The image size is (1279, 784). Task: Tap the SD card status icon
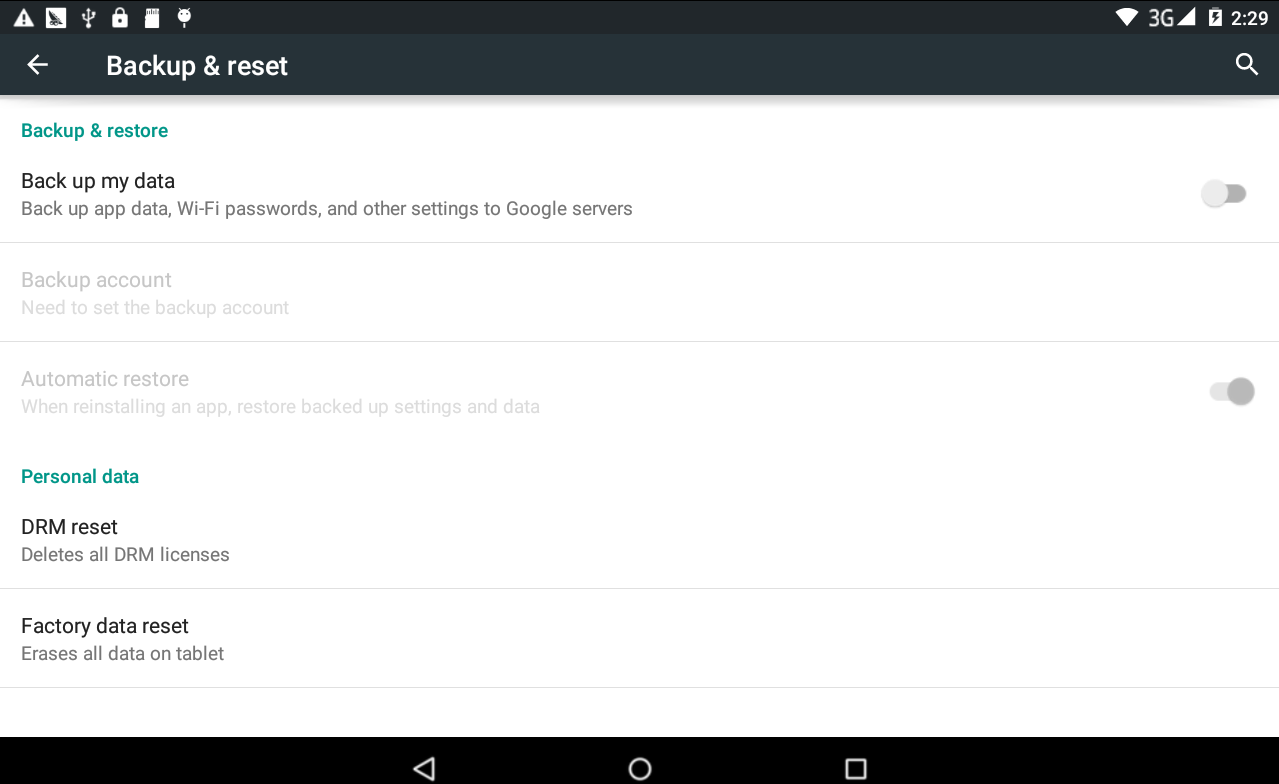(152, 17)
